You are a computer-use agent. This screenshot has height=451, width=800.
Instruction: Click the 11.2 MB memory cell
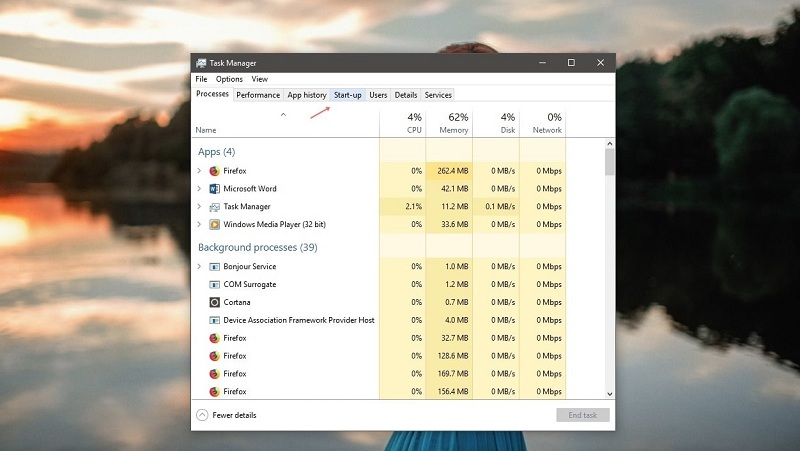pos(449,207)
